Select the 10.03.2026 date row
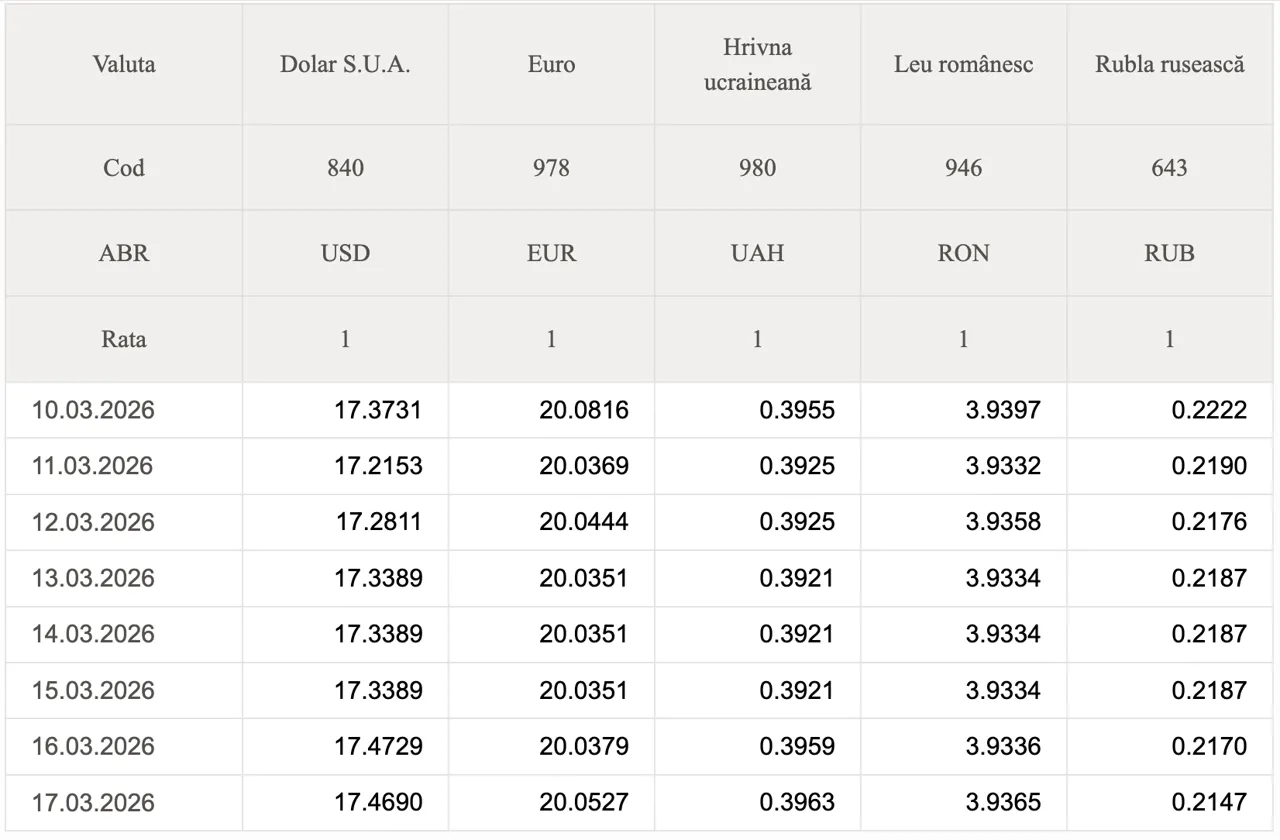 (93, 410)
